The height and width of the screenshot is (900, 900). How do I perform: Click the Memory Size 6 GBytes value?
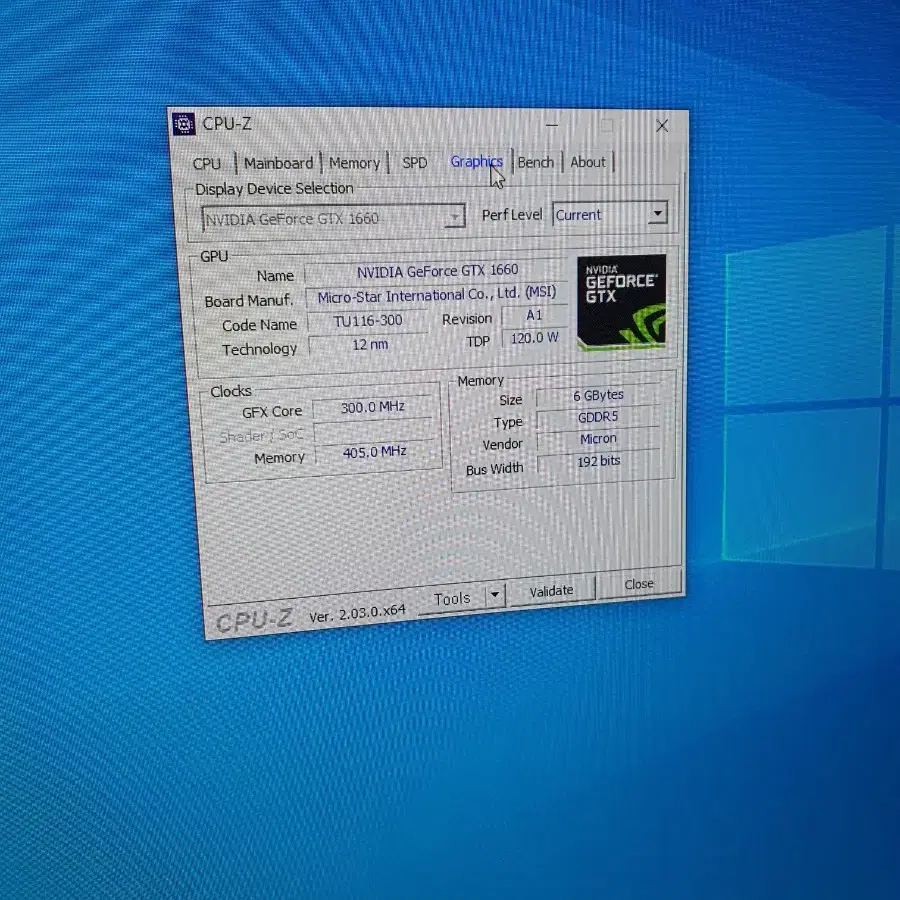coord(598,395)
